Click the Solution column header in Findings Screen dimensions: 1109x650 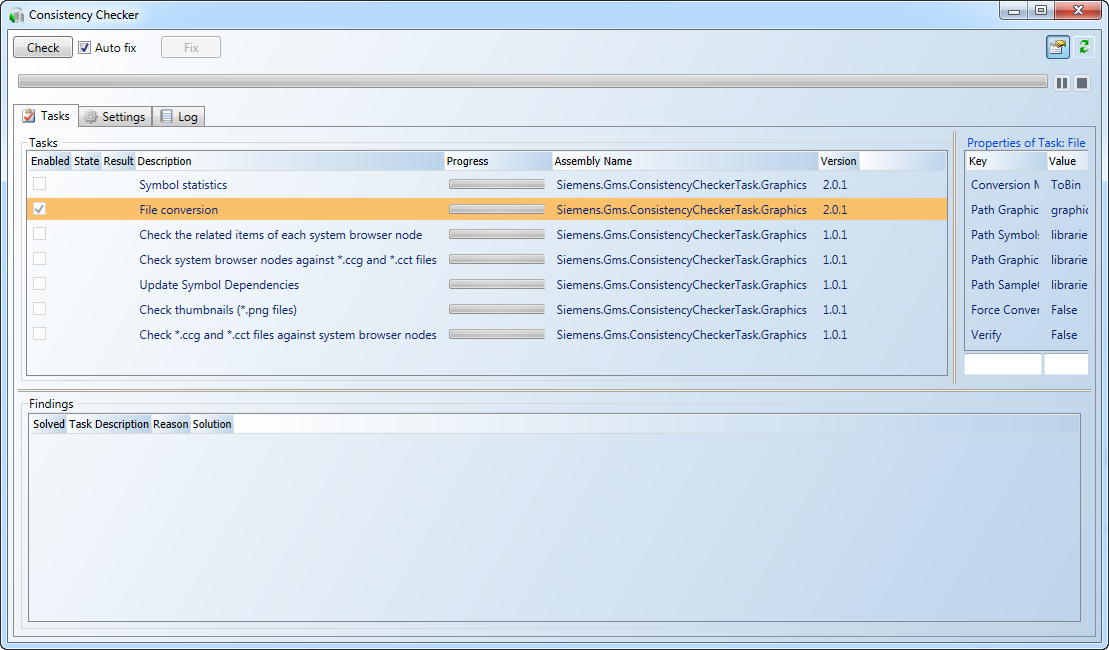coord(212,424)
